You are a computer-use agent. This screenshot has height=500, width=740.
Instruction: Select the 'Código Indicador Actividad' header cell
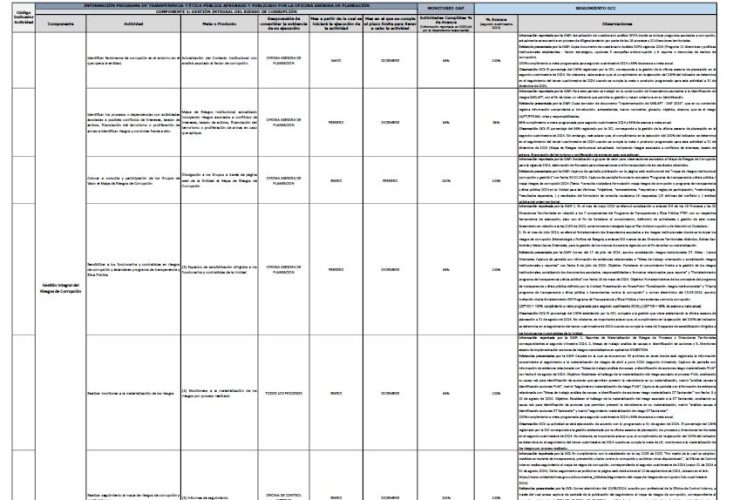click(24, 17)
